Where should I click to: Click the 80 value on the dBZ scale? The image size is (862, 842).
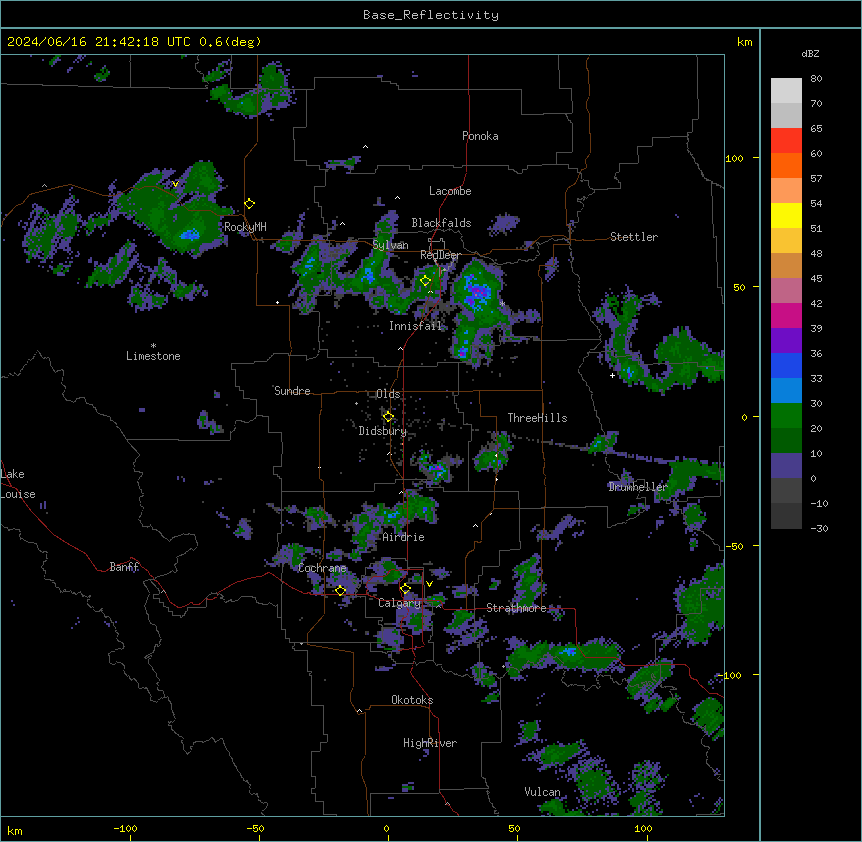pos(816,79)
